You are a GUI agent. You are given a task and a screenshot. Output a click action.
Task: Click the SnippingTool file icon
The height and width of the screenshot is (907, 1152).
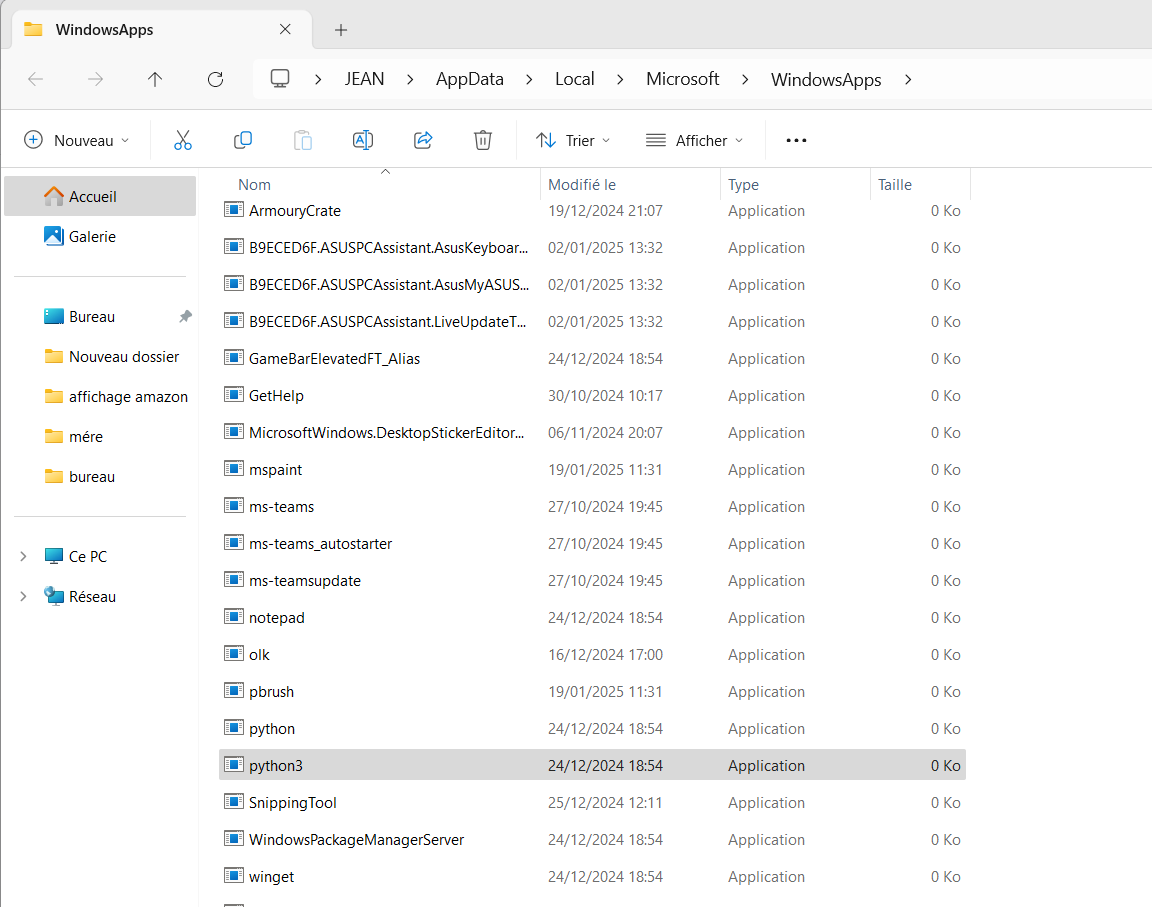[x=234, y=802]
